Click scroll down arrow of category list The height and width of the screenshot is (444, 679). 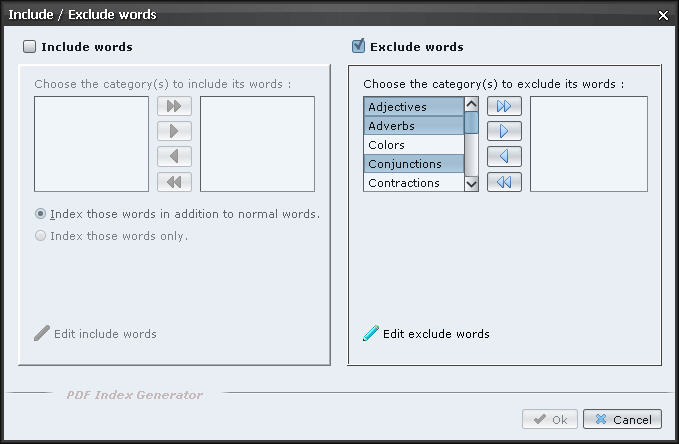471,184
